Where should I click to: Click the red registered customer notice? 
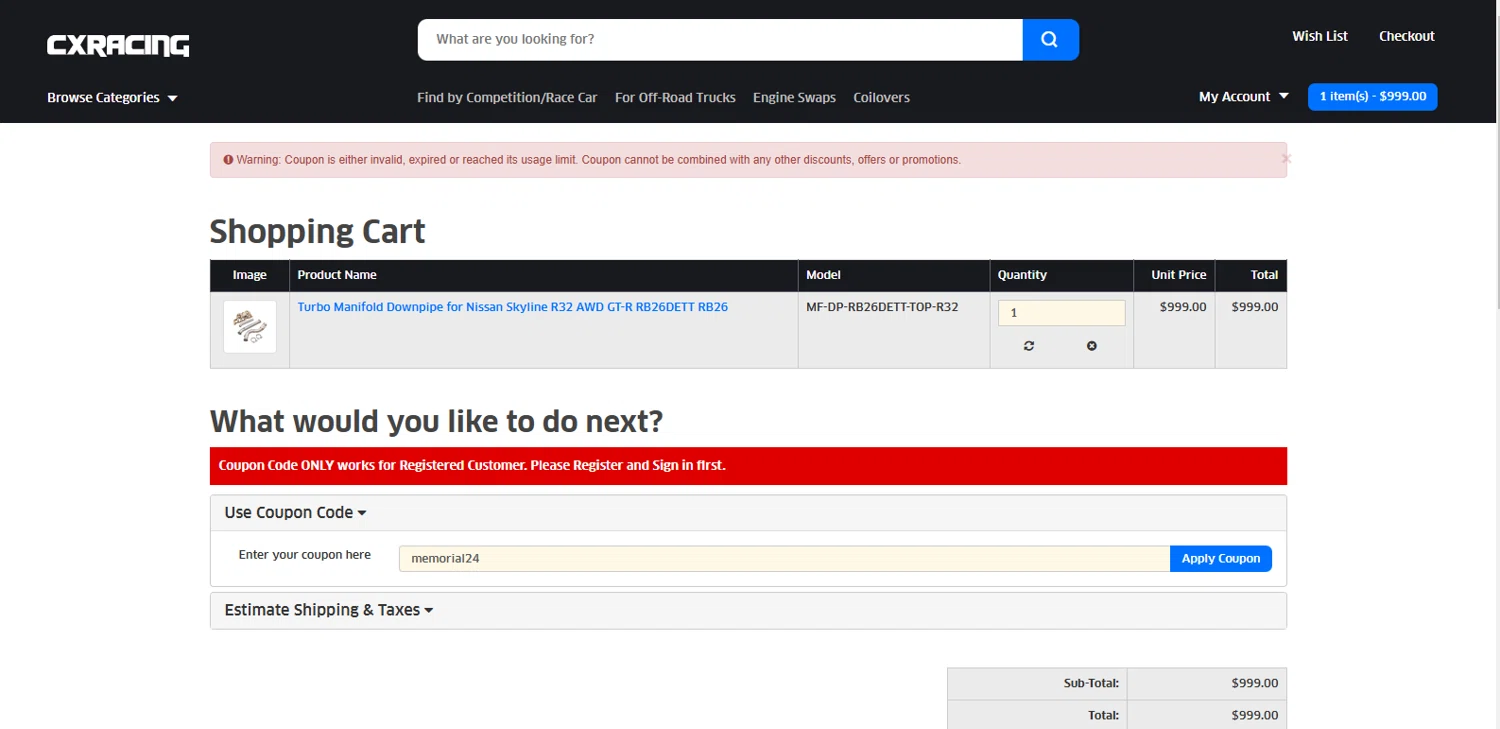pos(748,466)
